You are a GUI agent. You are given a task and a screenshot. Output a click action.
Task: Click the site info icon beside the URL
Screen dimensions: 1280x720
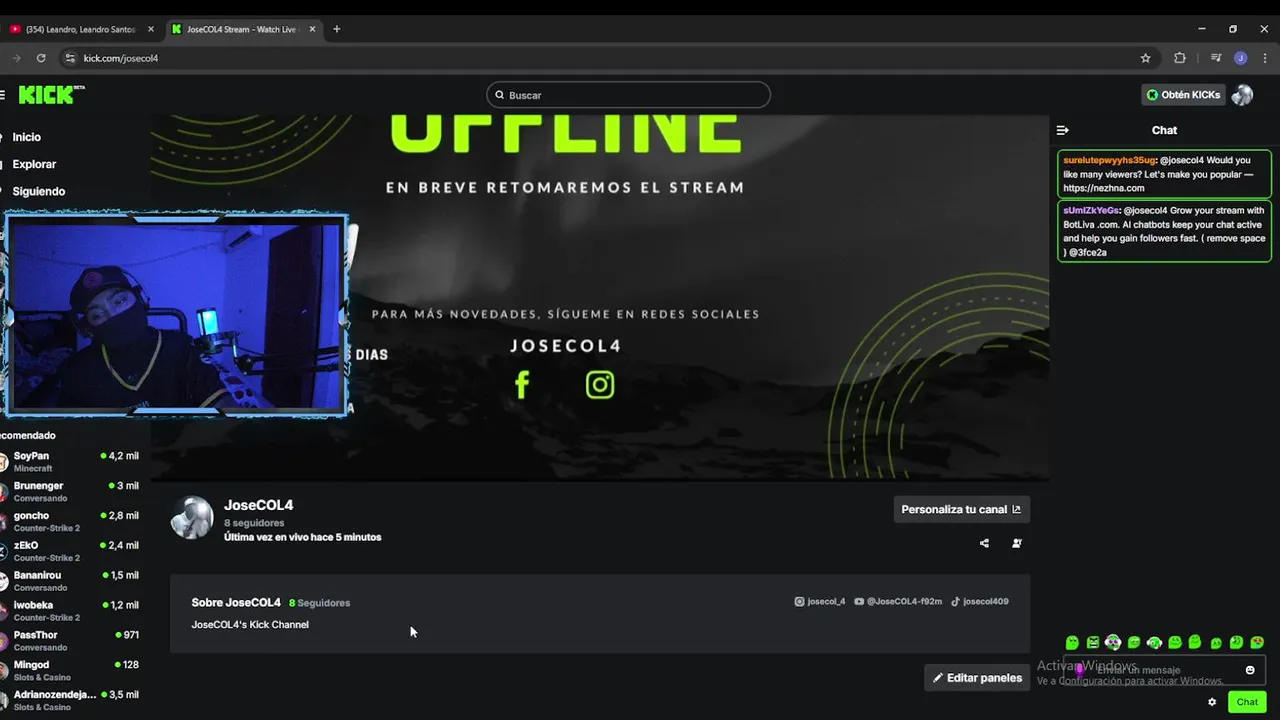pyautogui.click(x=70, y=58)
